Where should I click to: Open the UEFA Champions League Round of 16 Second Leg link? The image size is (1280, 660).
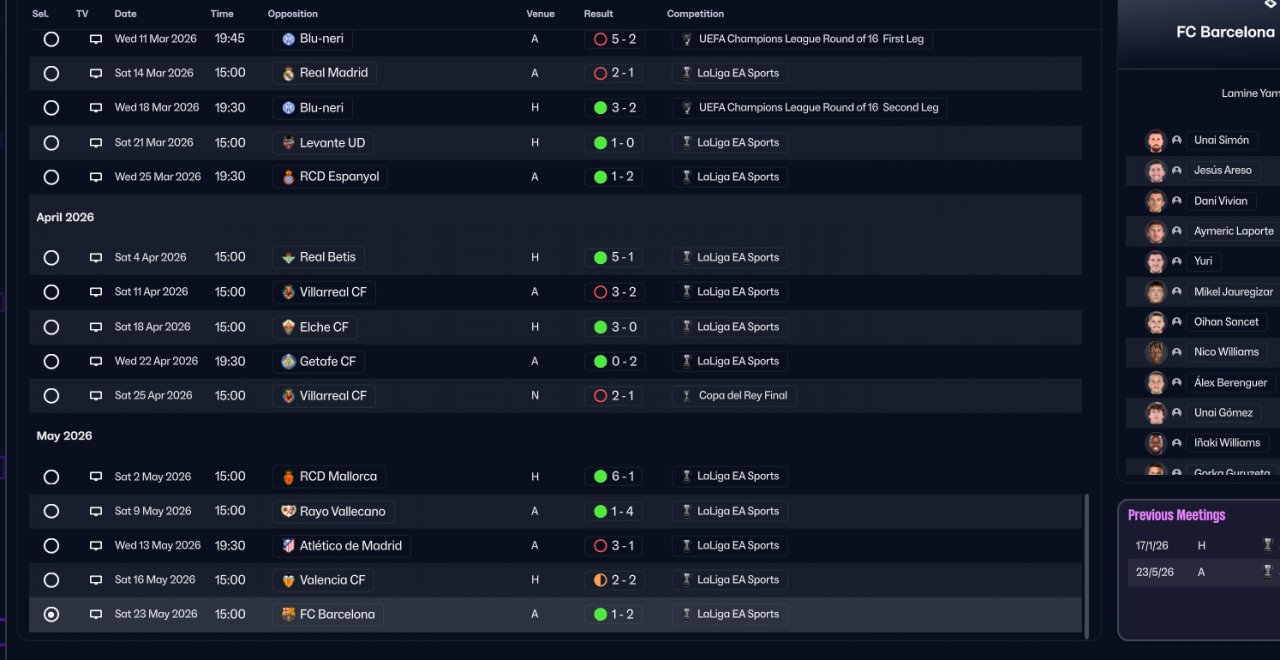point(818,108)
